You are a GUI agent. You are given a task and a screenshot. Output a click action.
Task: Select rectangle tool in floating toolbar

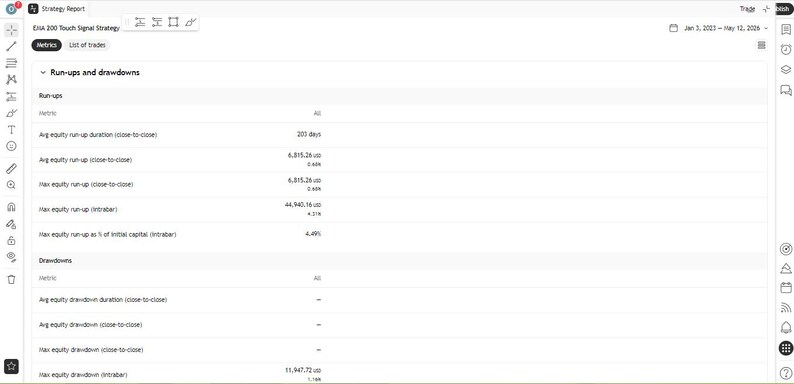pos(173,22)
